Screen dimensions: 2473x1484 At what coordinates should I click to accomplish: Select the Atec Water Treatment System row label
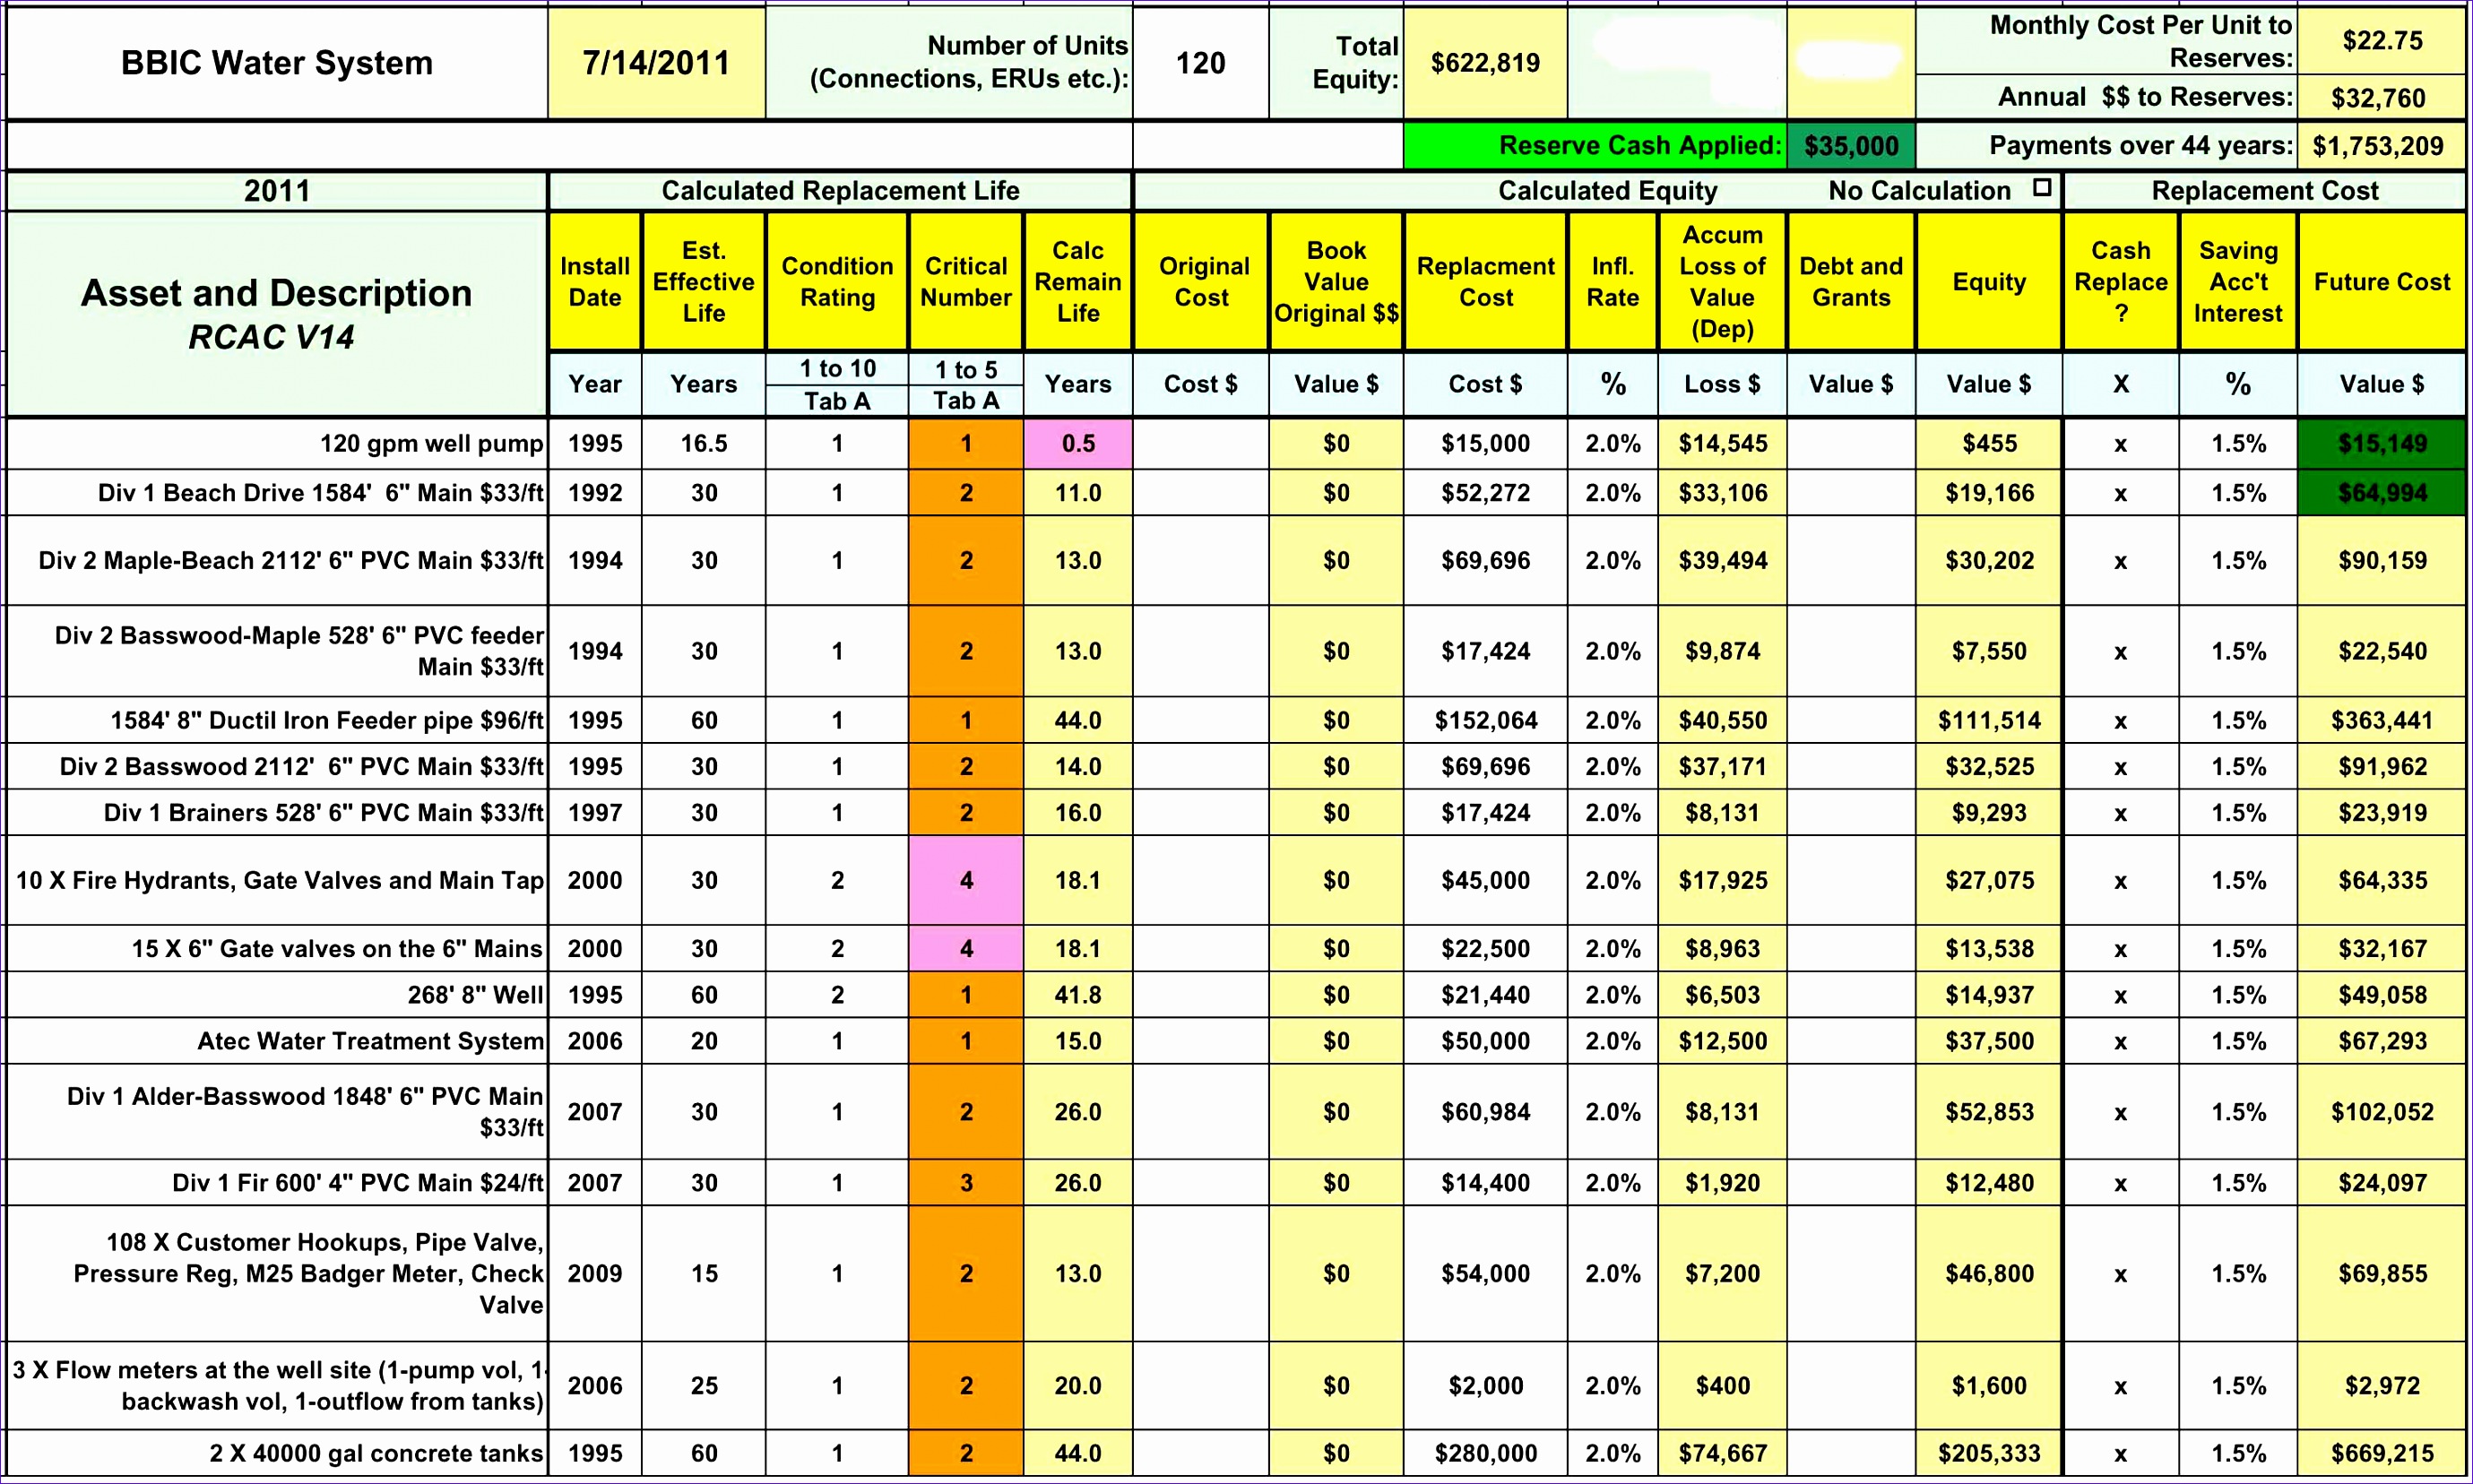pos(368,1041)
